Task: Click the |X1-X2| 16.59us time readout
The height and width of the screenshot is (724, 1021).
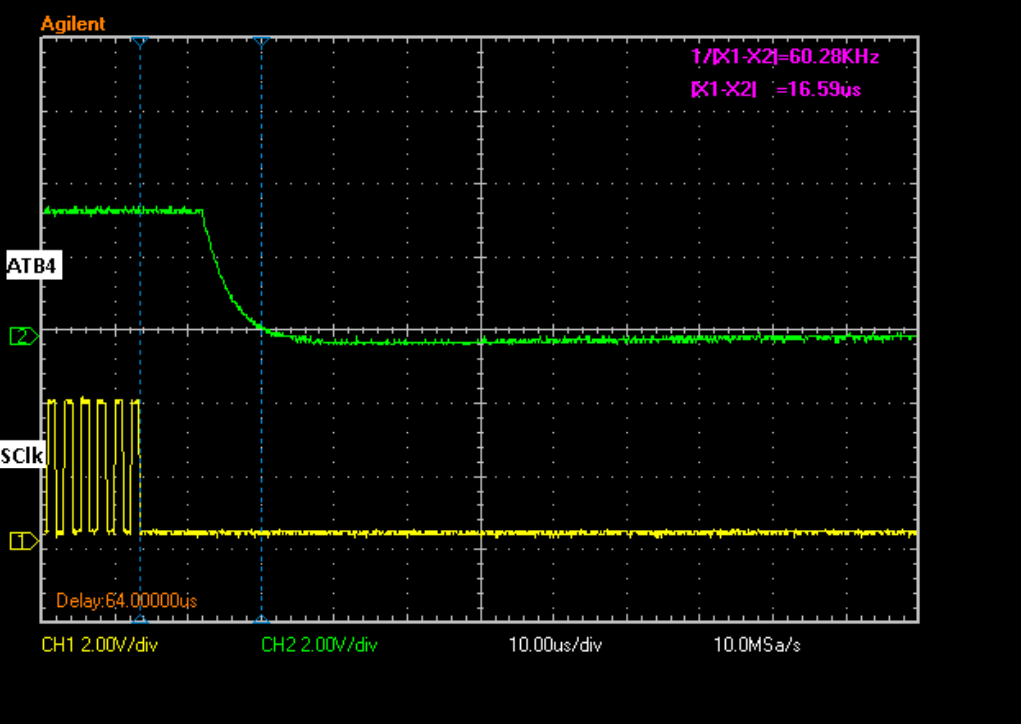Action: [776, 89]
